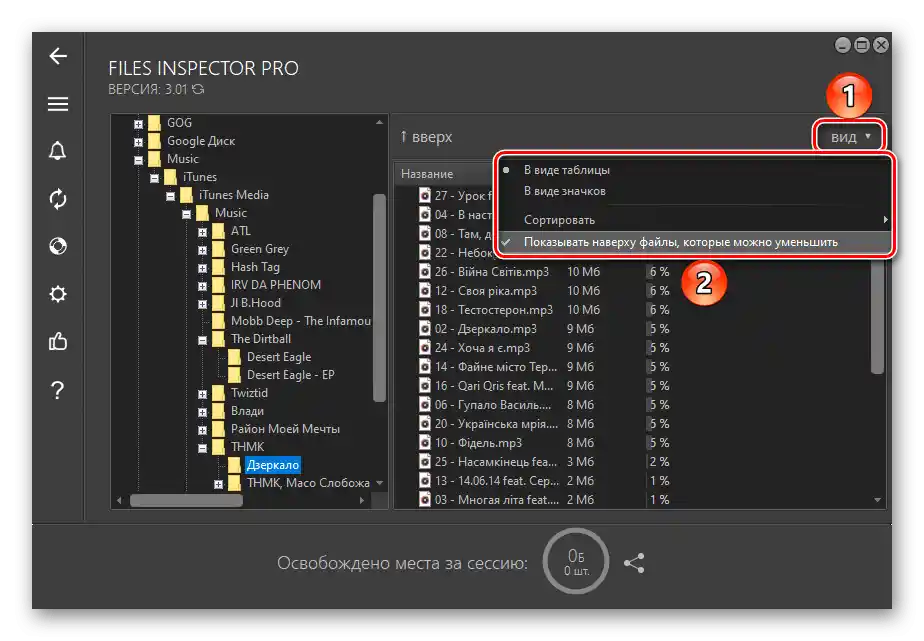Select JI B.Hood folder
Image resolution: width=924 pixels, height=641 pixels.
[x=256, y=303]
